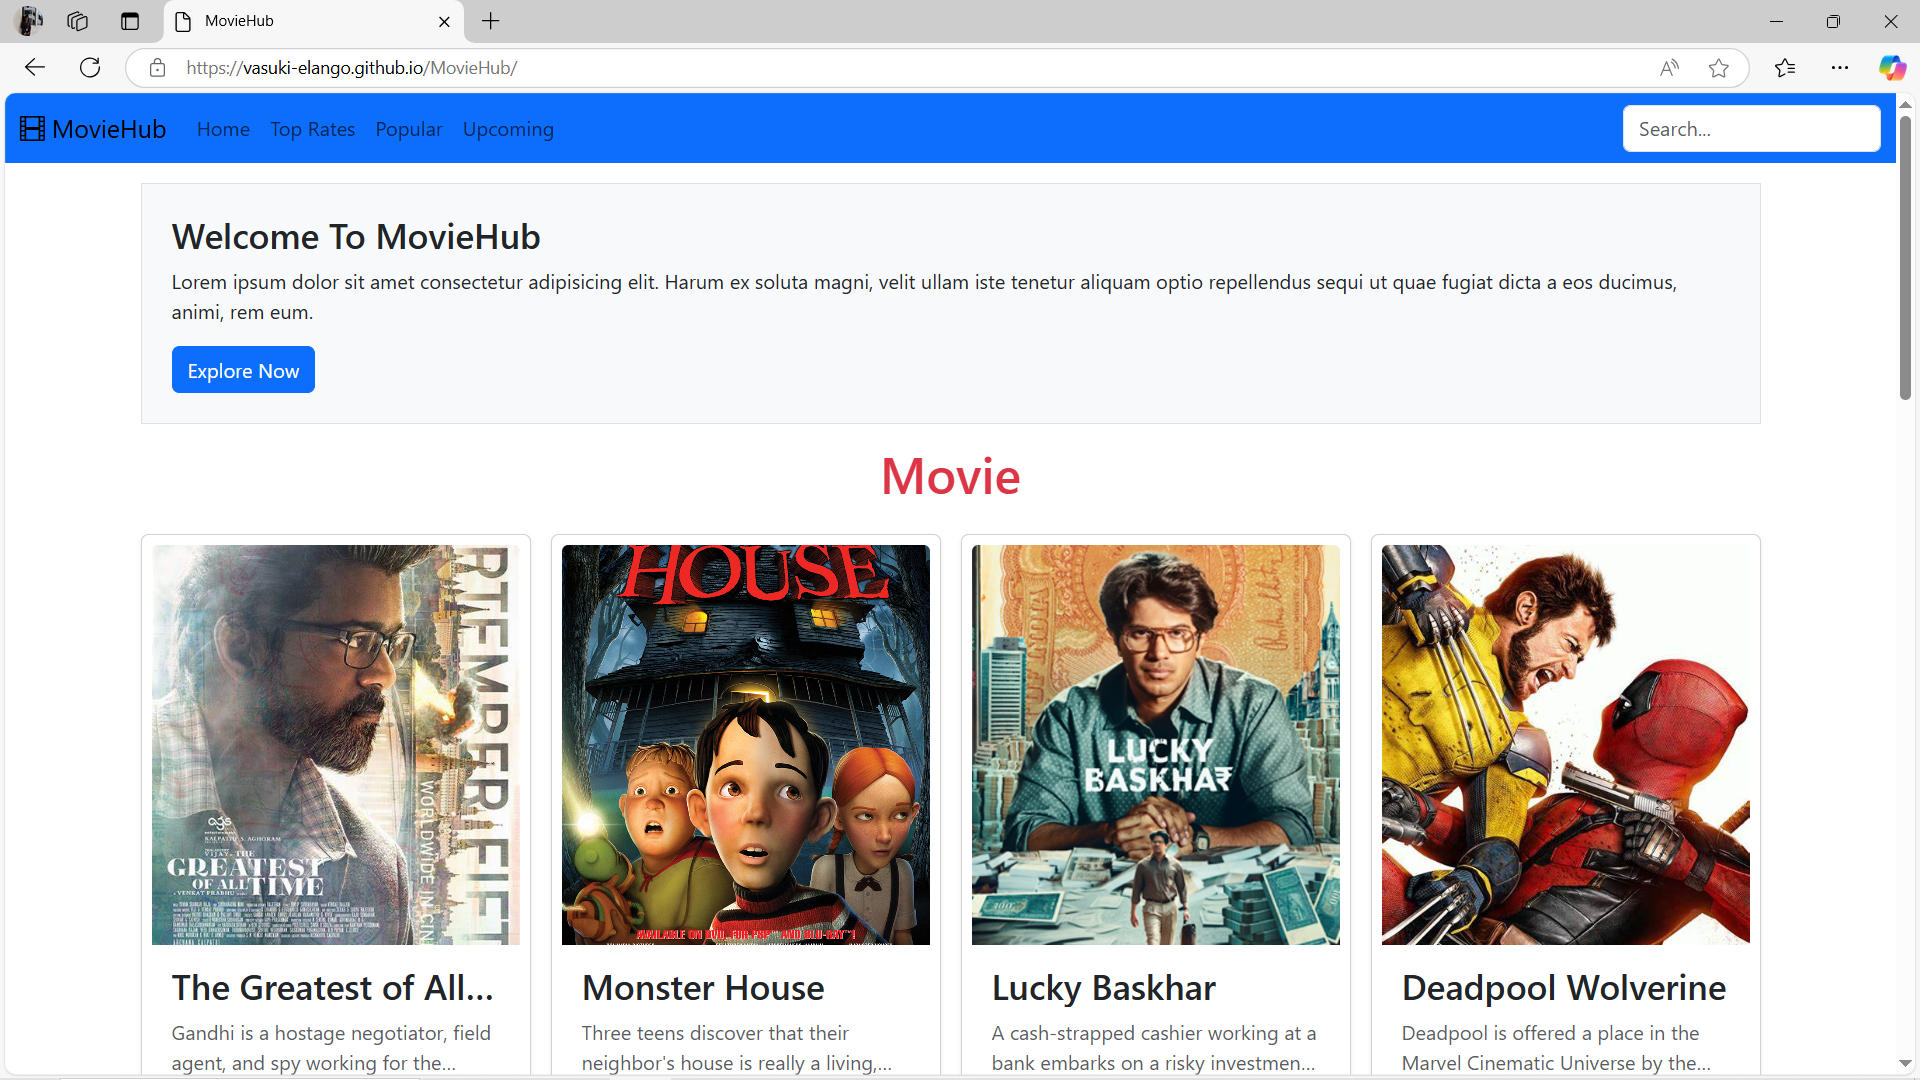
Task: Add this page to favorites with the star icon
Action: [1719, 68]
